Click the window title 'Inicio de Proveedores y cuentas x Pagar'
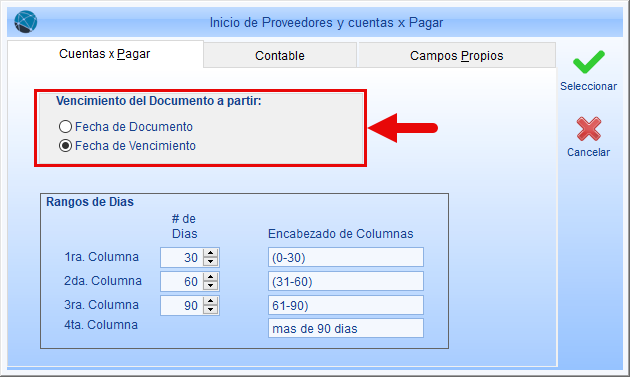 tap(326, 23)
